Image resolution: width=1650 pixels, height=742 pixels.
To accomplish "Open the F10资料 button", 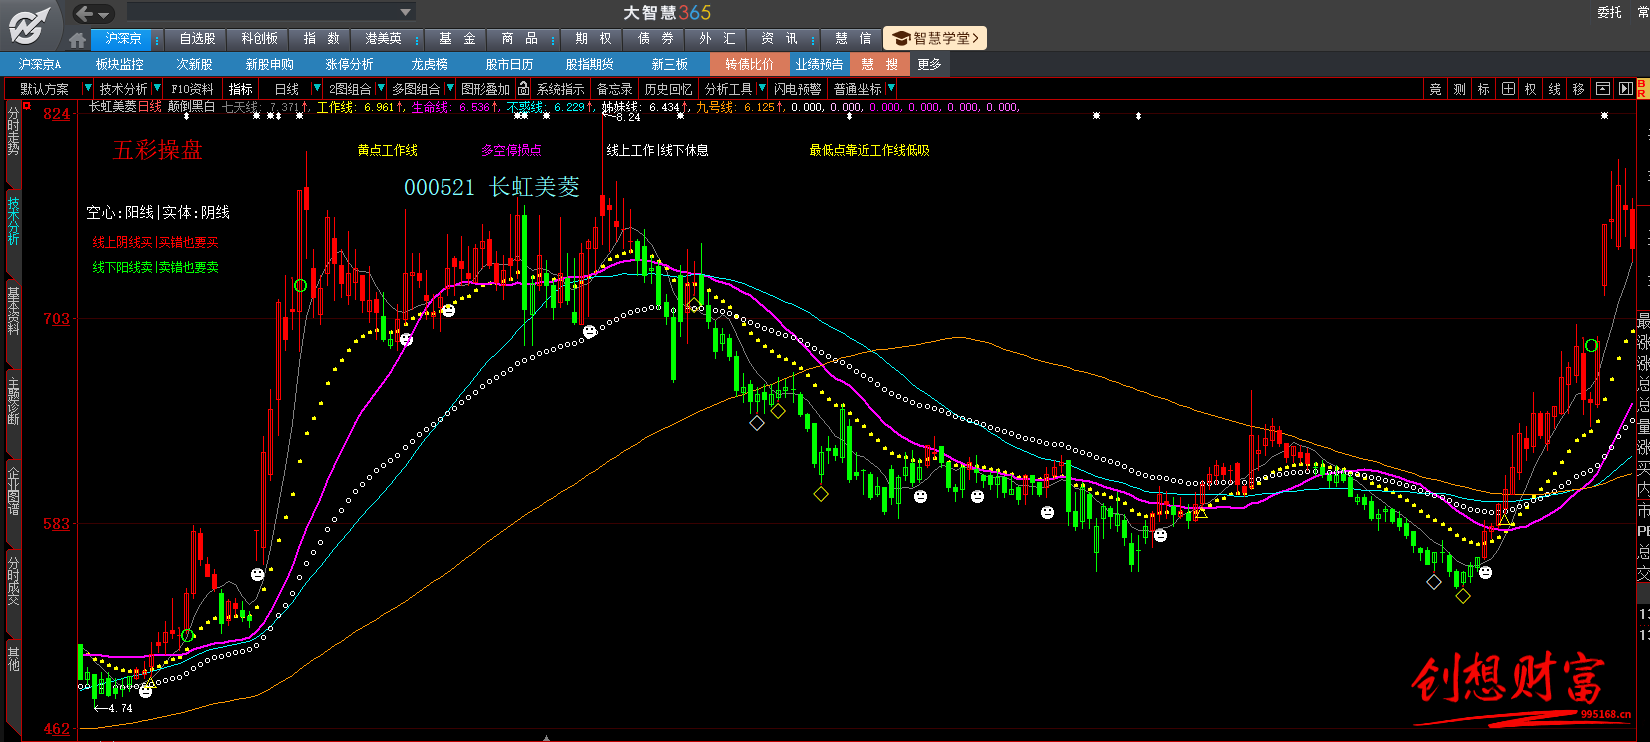I will (192, 89).
